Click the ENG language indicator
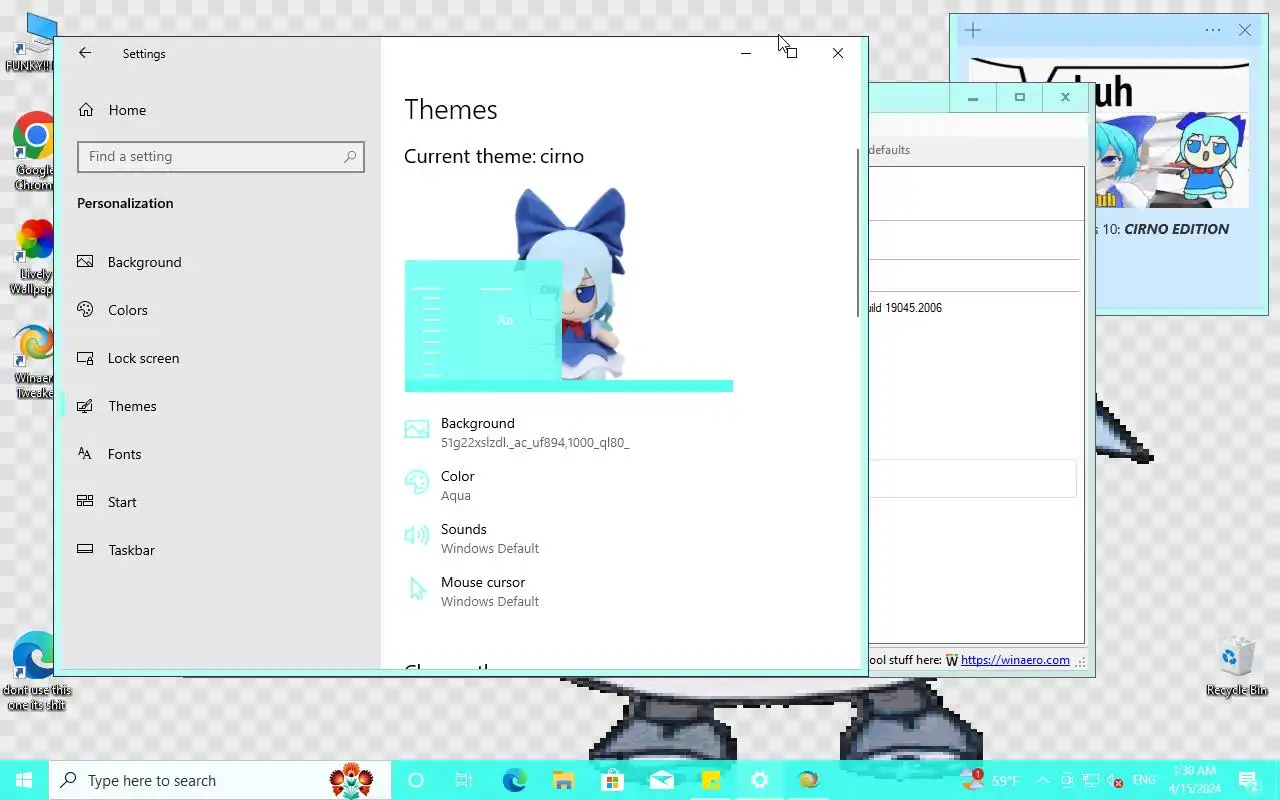1280x800 pixels. point(1144,780)
